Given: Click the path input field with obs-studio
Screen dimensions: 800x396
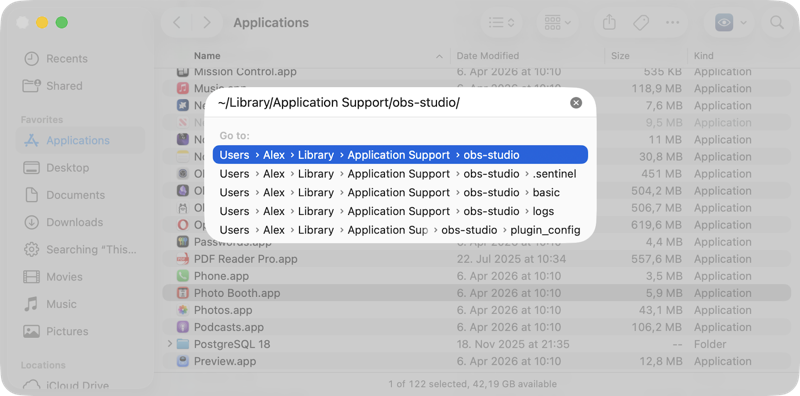Looking at the screenshot, I should [390, 103].
